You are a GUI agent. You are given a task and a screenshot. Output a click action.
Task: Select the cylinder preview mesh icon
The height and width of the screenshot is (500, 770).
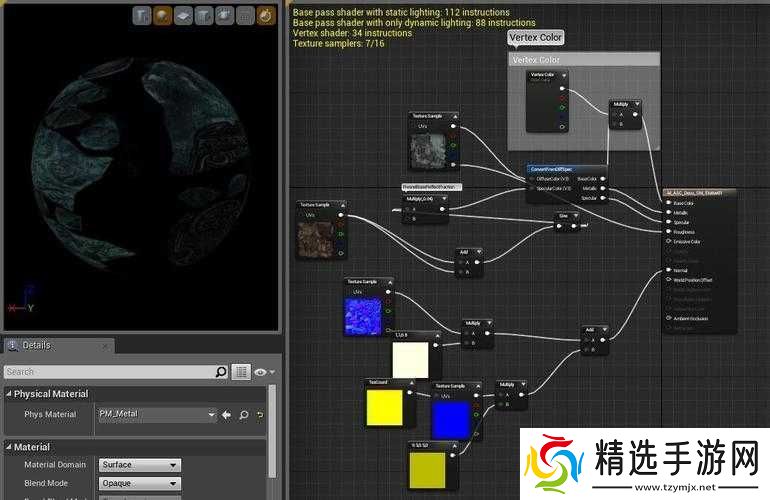(143, 15)
